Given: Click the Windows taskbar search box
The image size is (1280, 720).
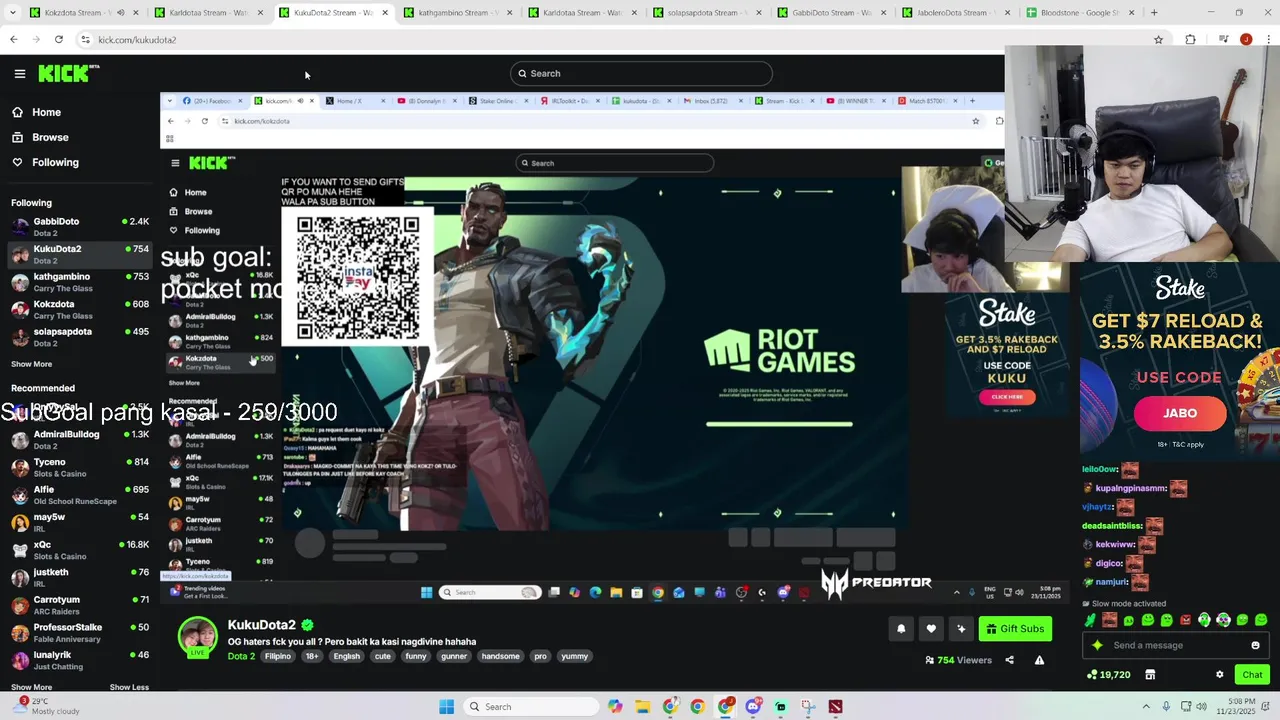Looking at the screenshot, I should (530, 707).
